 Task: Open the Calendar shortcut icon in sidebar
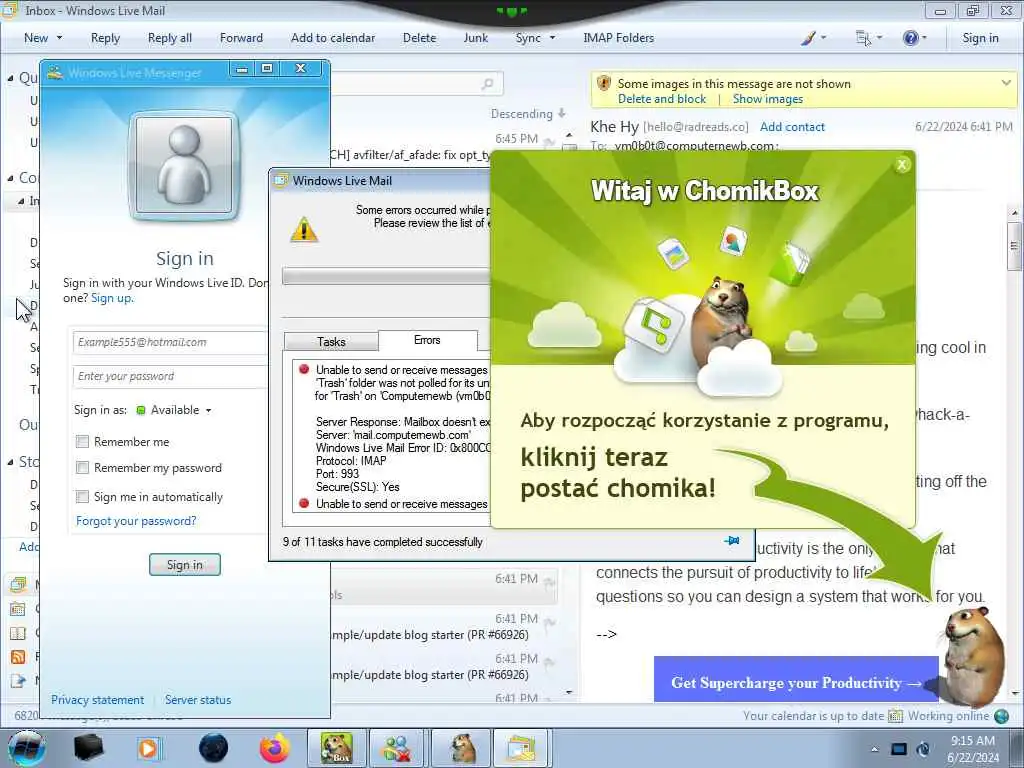tap(18, 609)
